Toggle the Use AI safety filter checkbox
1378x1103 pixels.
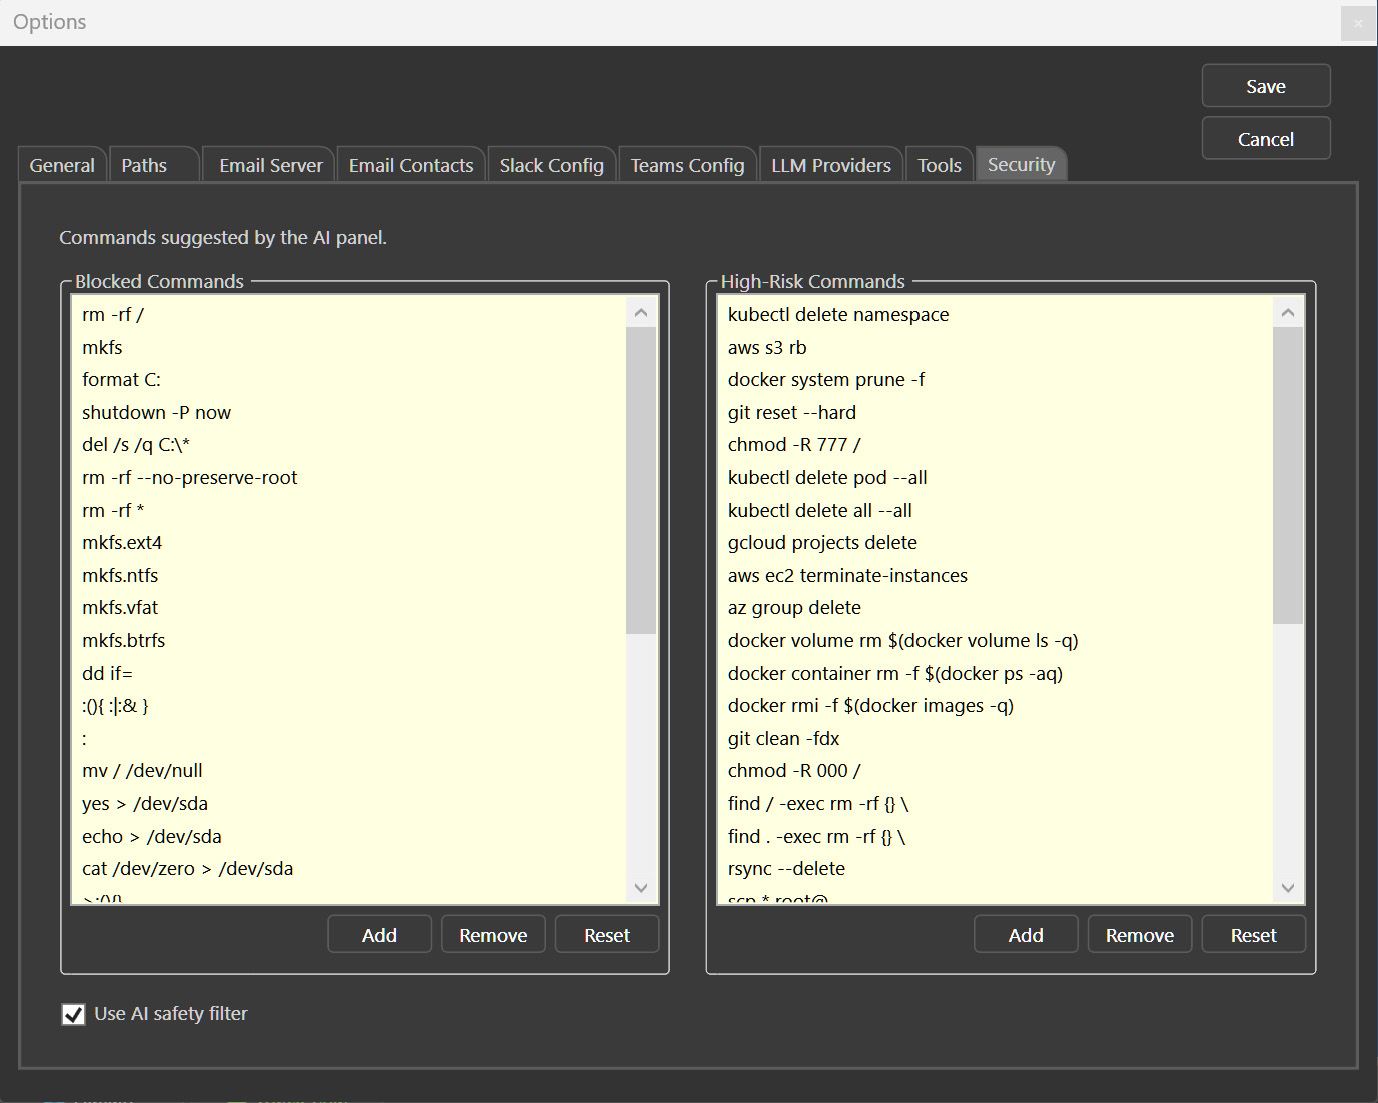click(x=73, y=1014)
